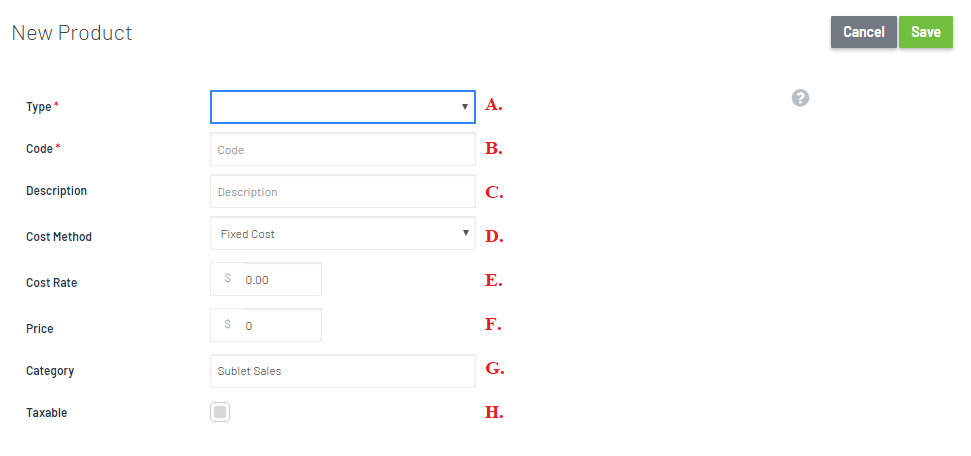Click the Taxable label text
The image size is (971, 456).
click(x=46, y=413)
